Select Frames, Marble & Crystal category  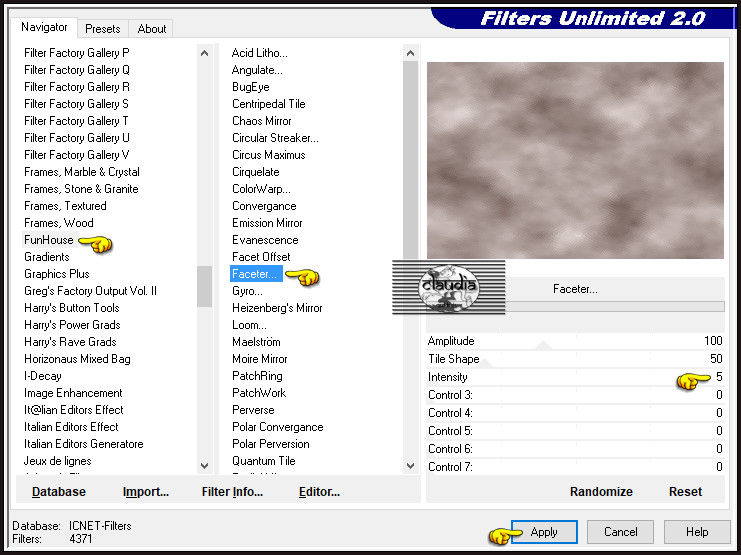82,172
